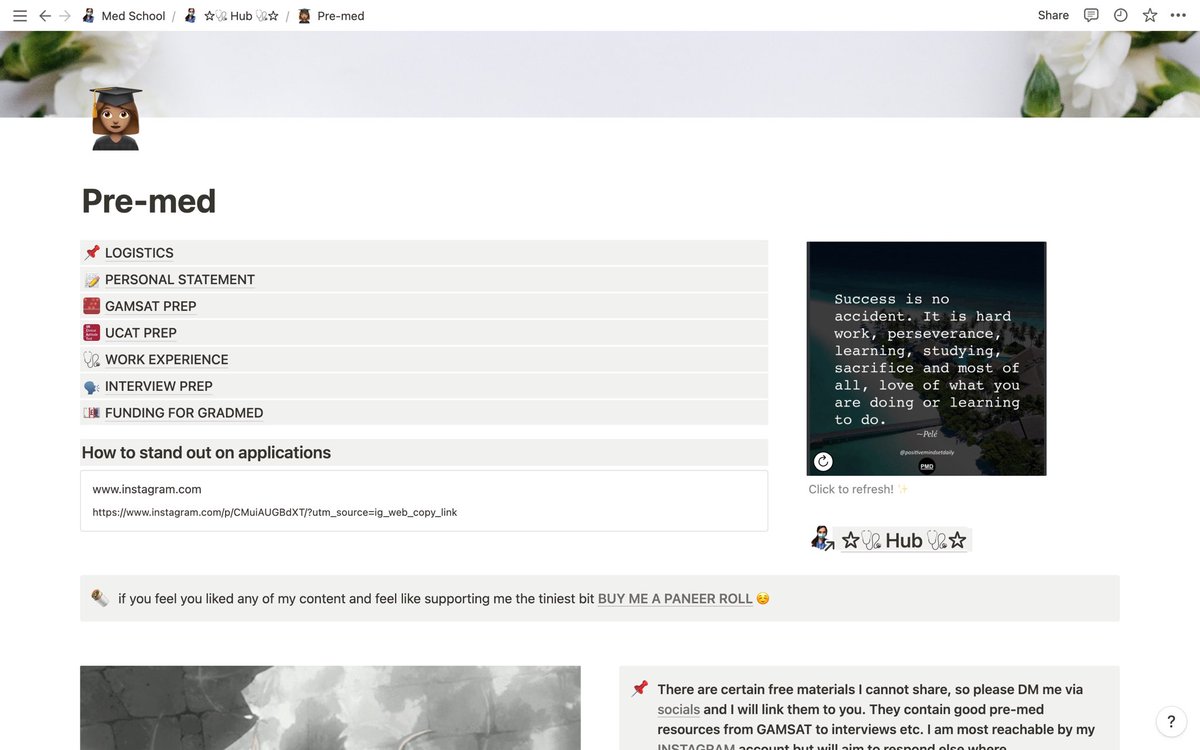Click the 'Click to refresh!' caption

coord(858,489)
